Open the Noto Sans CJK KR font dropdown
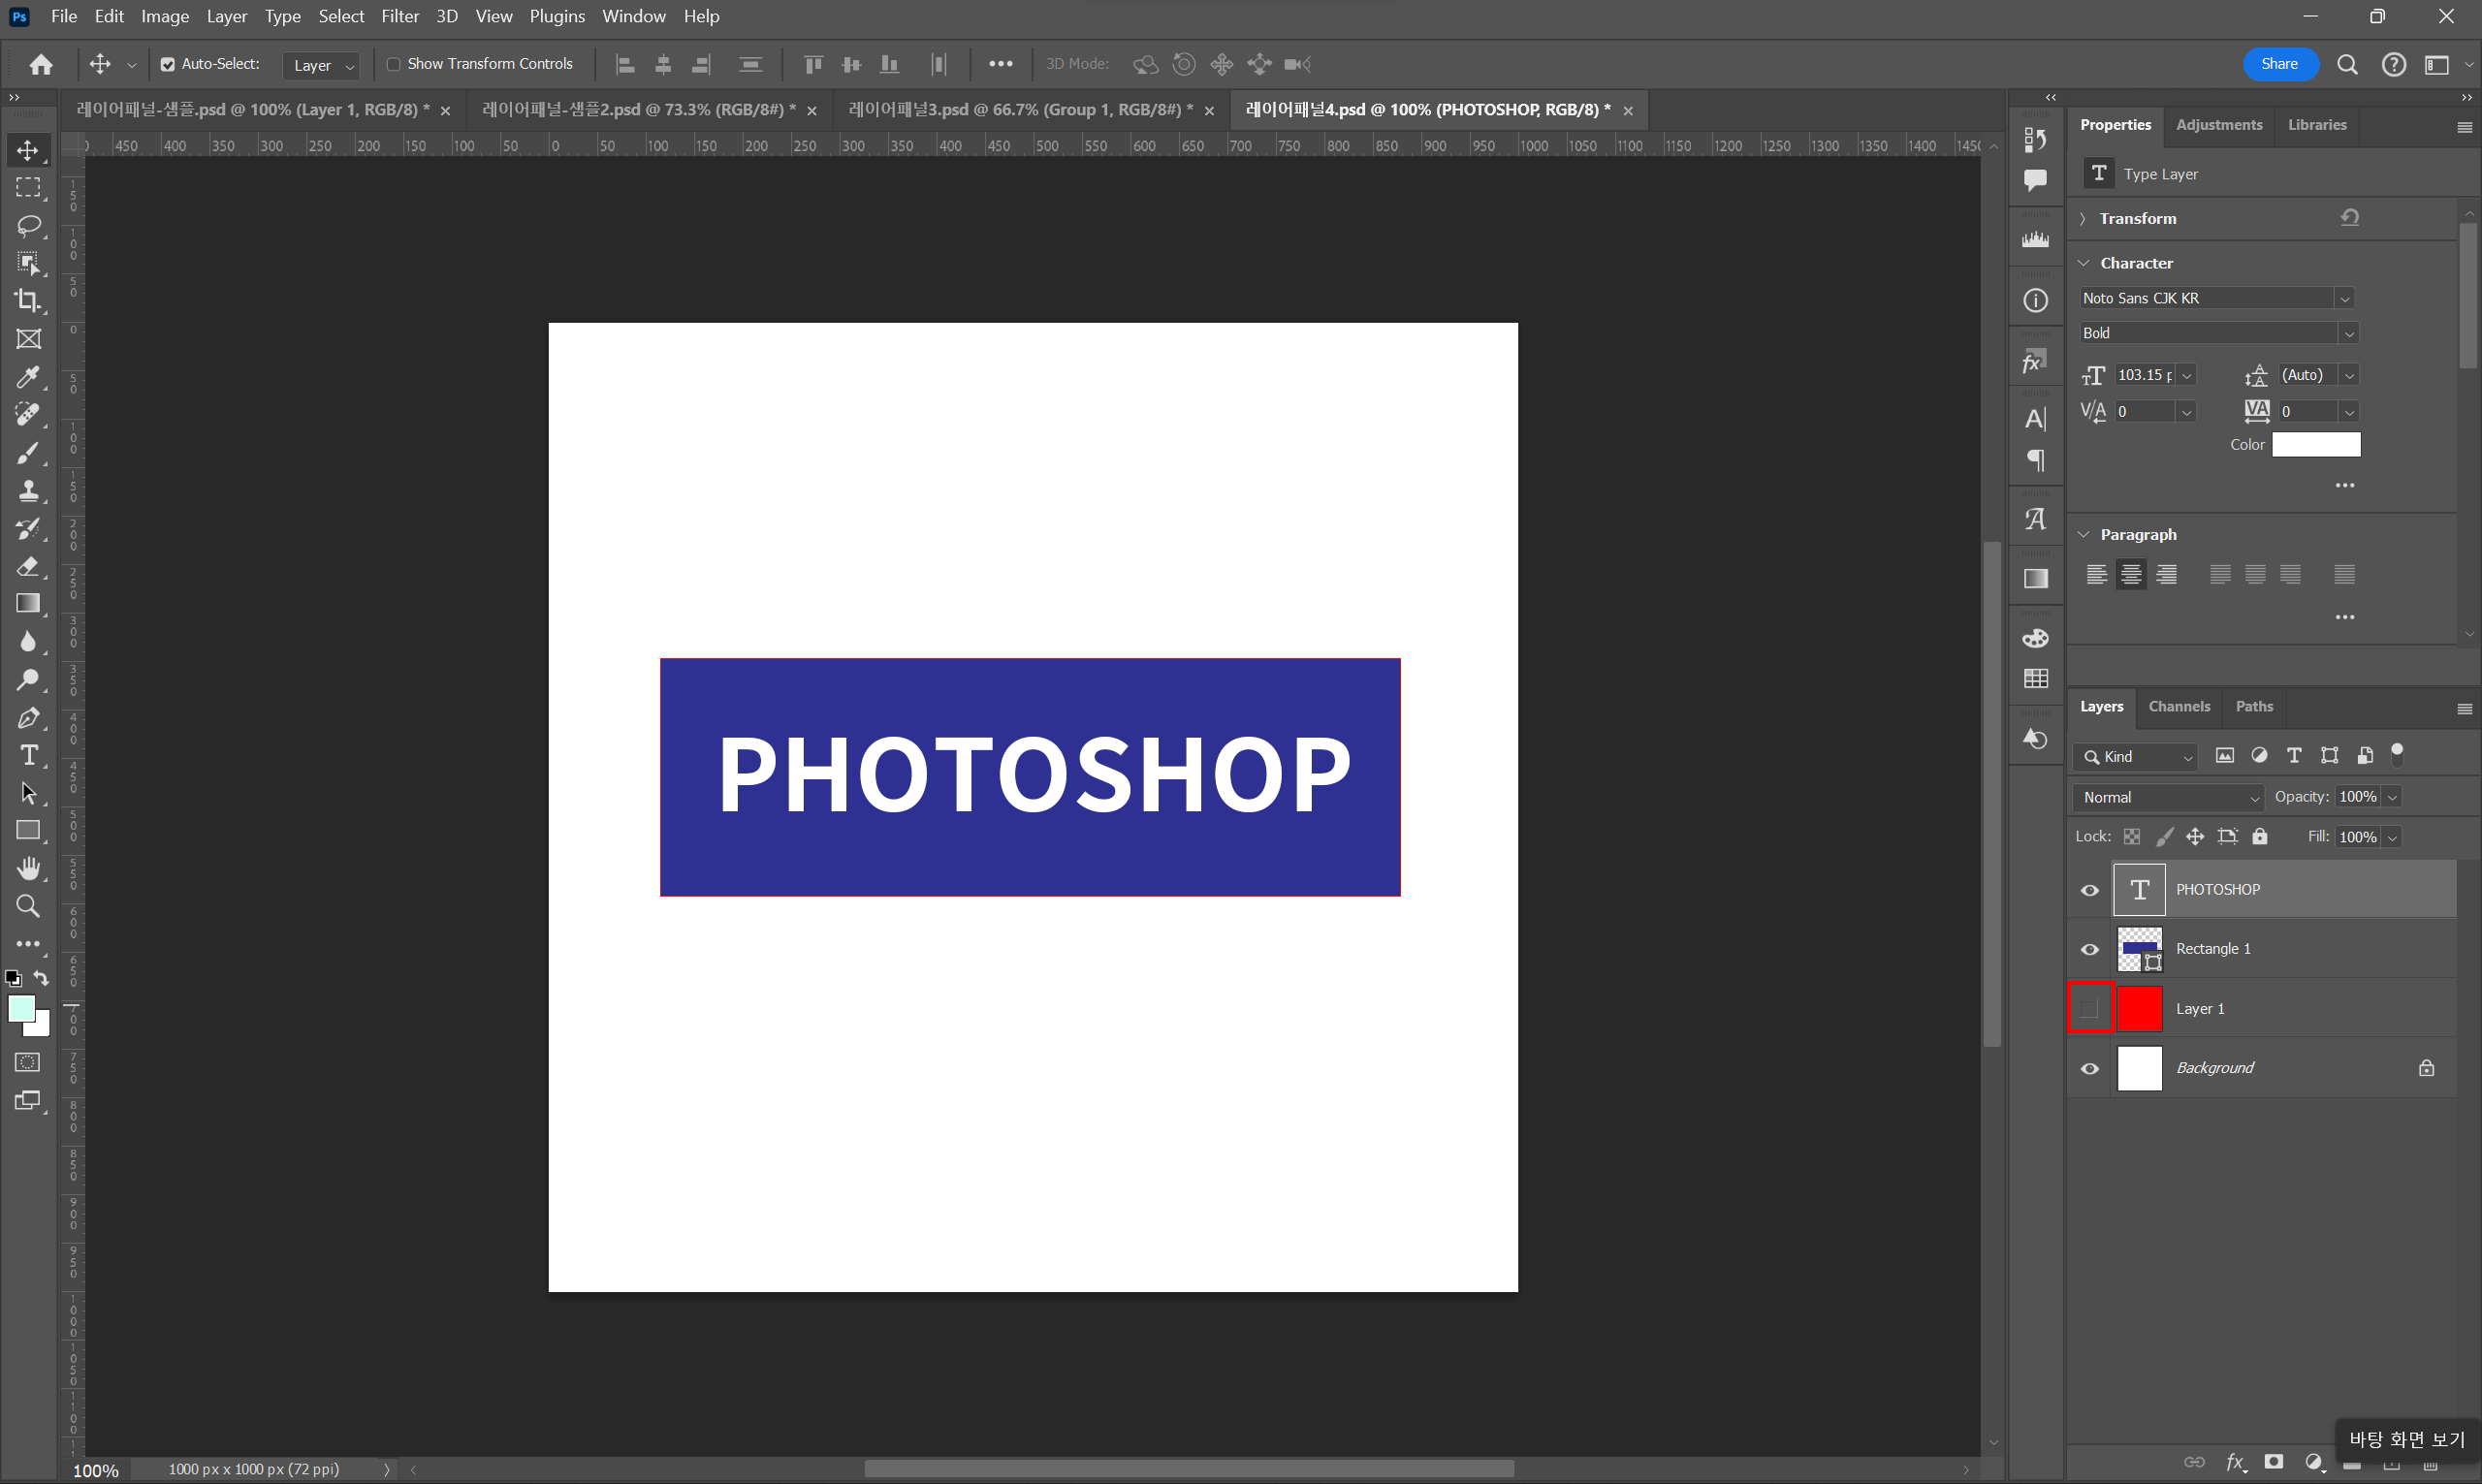The width and height of the screenshot is (2482, 1484). point(2343,299)
